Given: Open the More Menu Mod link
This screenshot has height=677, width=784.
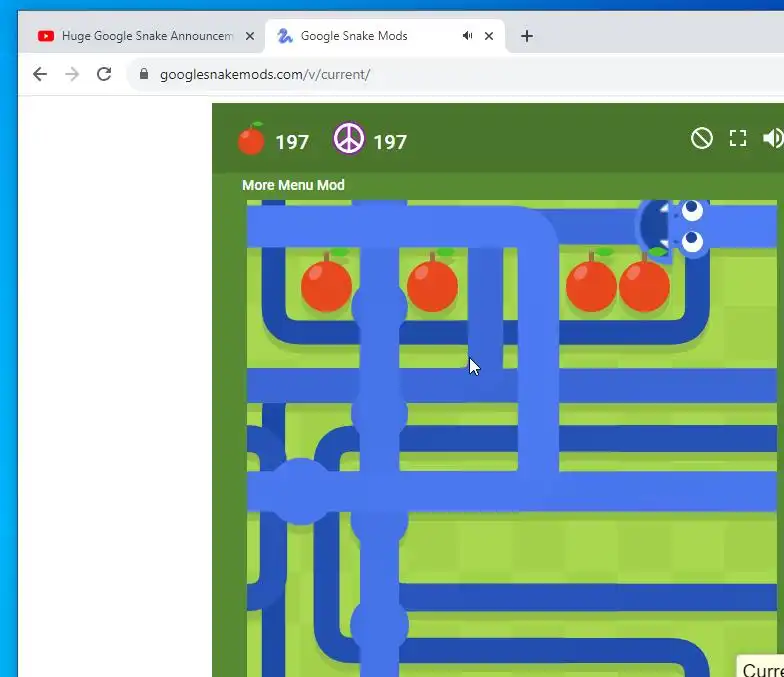Looking at the screenshot, I should (293, 185).
